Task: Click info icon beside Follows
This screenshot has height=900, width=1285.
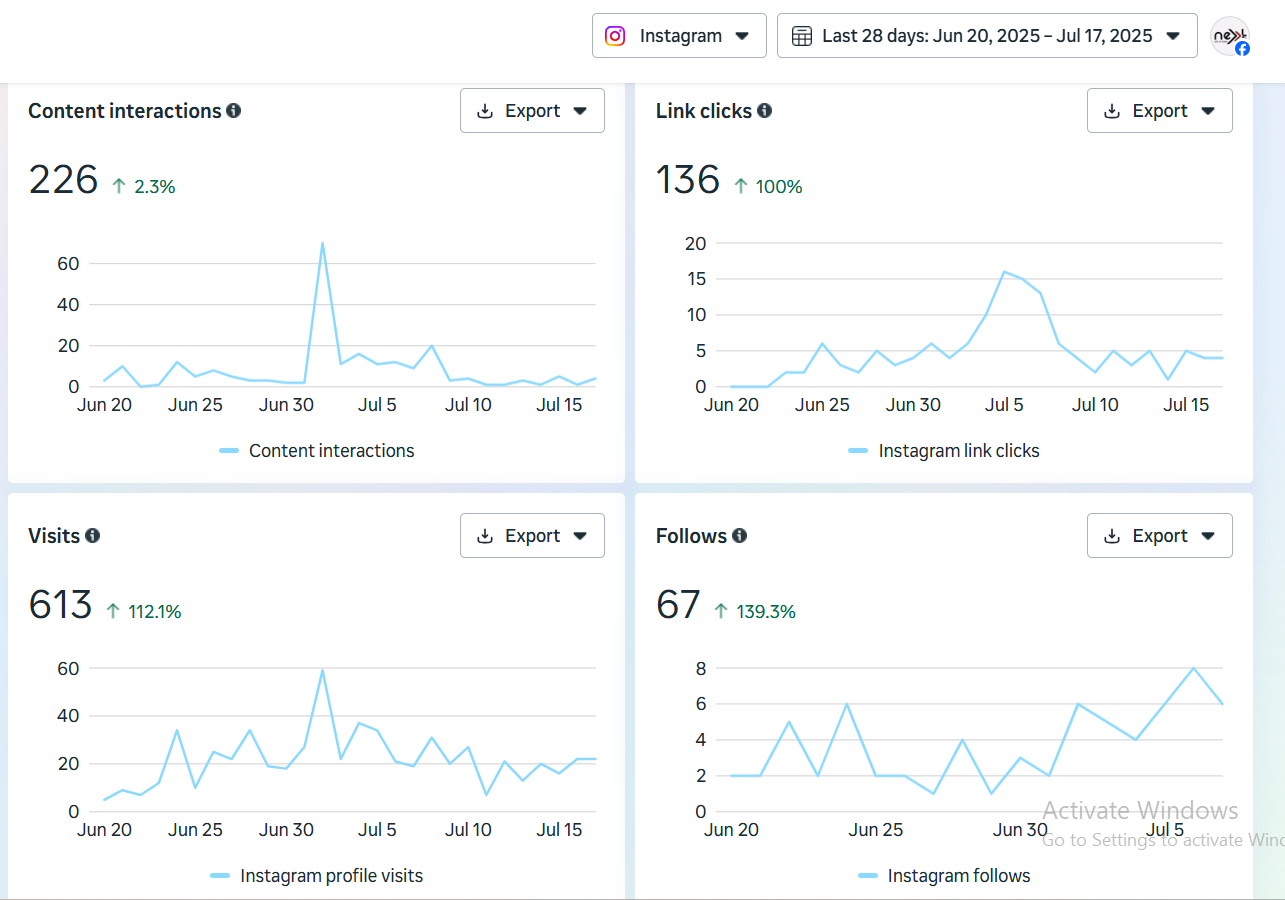Action: 740,536
